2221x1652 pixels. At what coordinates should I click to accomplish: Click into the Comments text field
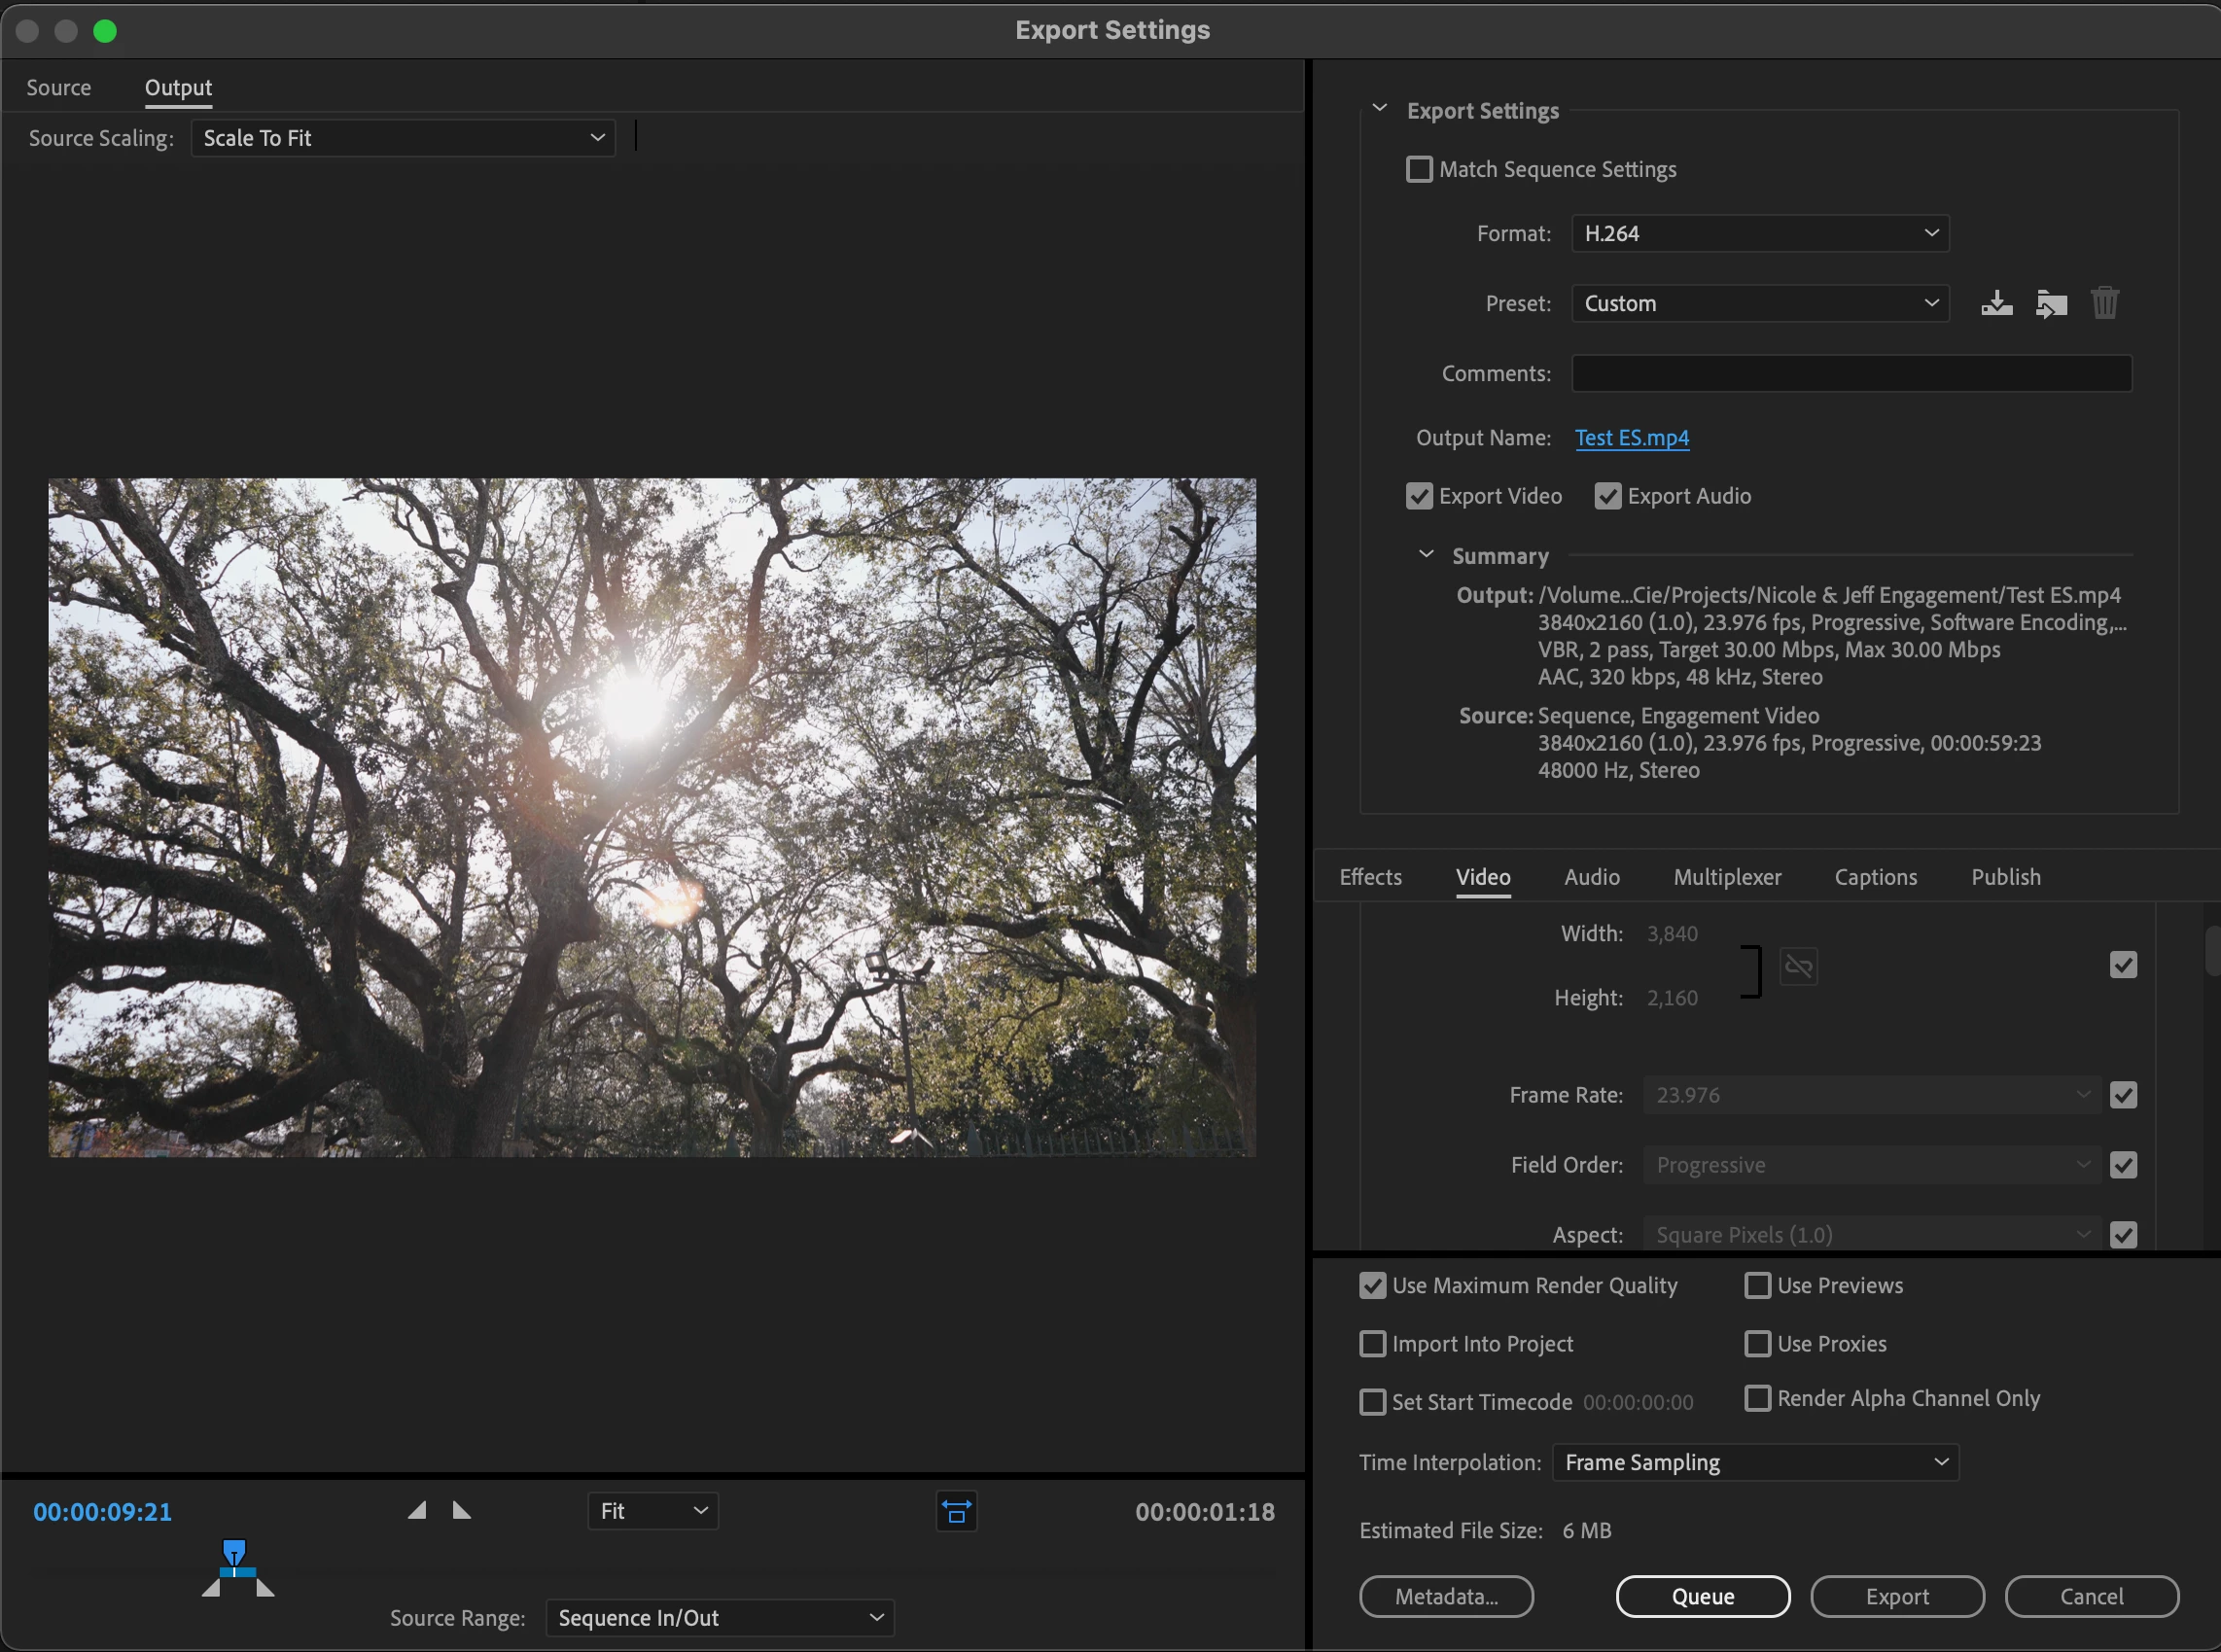click(x=1851, y=373)
